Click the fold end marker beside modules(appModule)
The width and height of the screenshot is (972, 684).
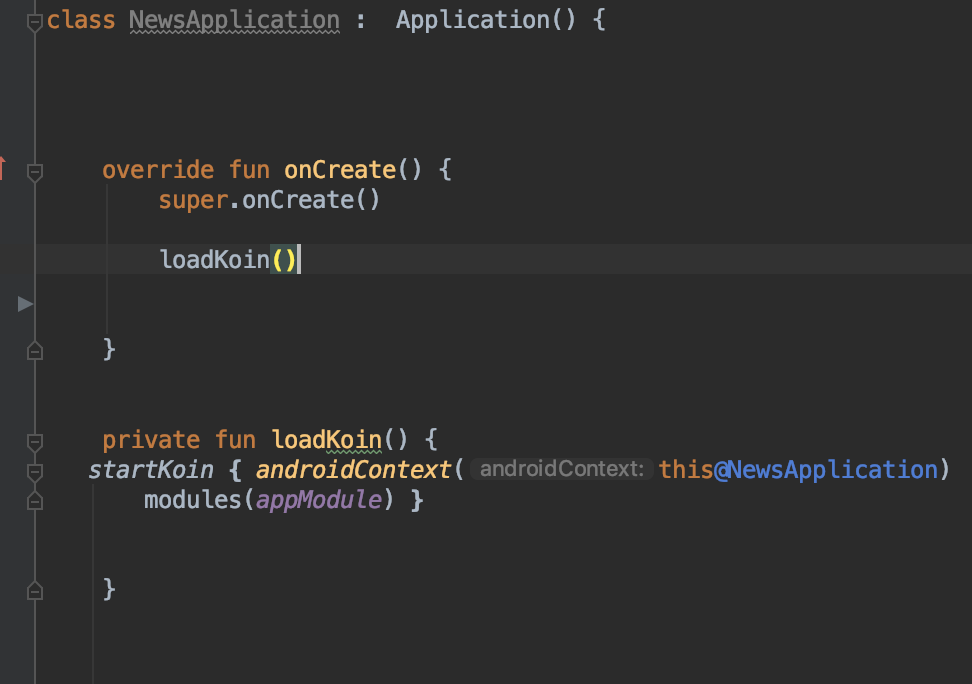coord(35,501)
